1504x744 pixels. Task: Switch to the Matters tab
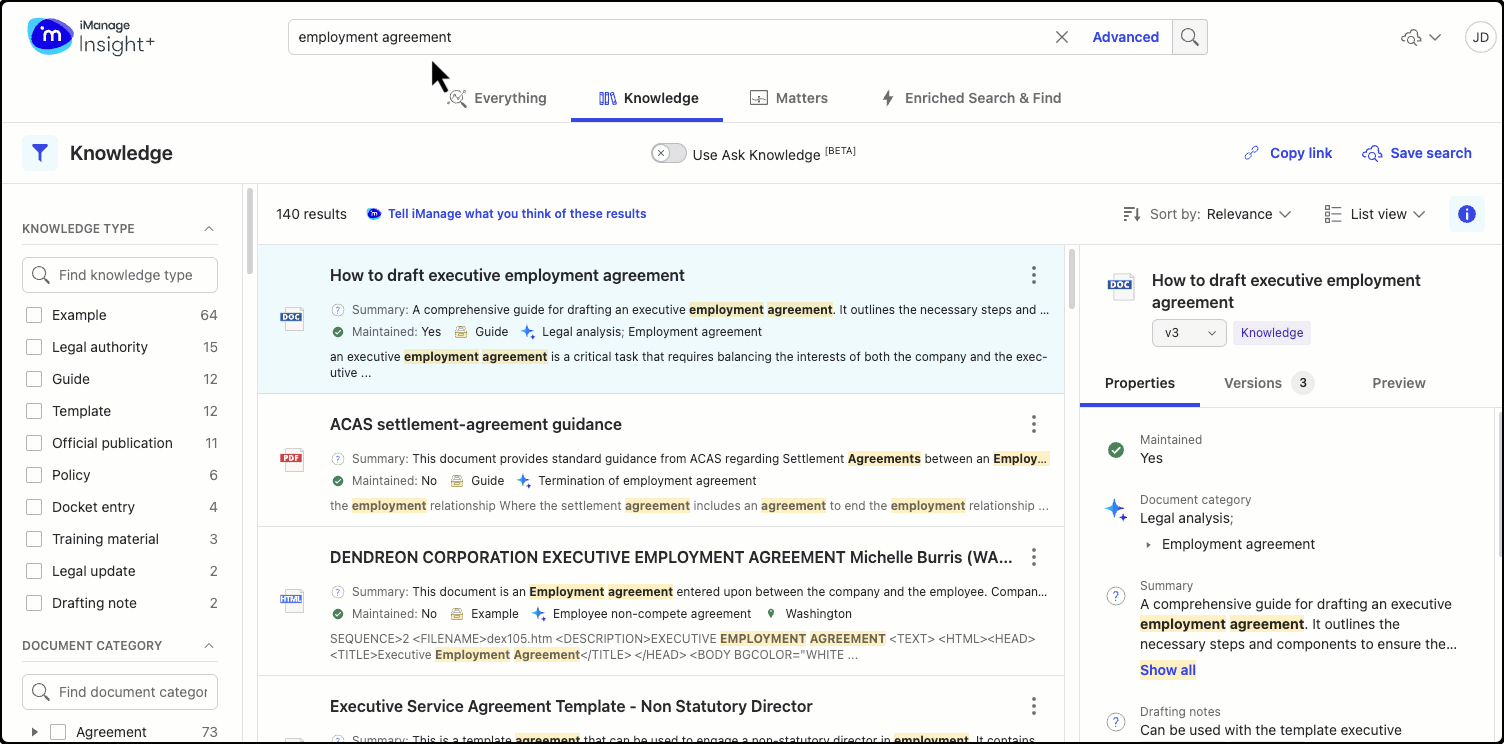pyautogui.click(x=788, y=98)
